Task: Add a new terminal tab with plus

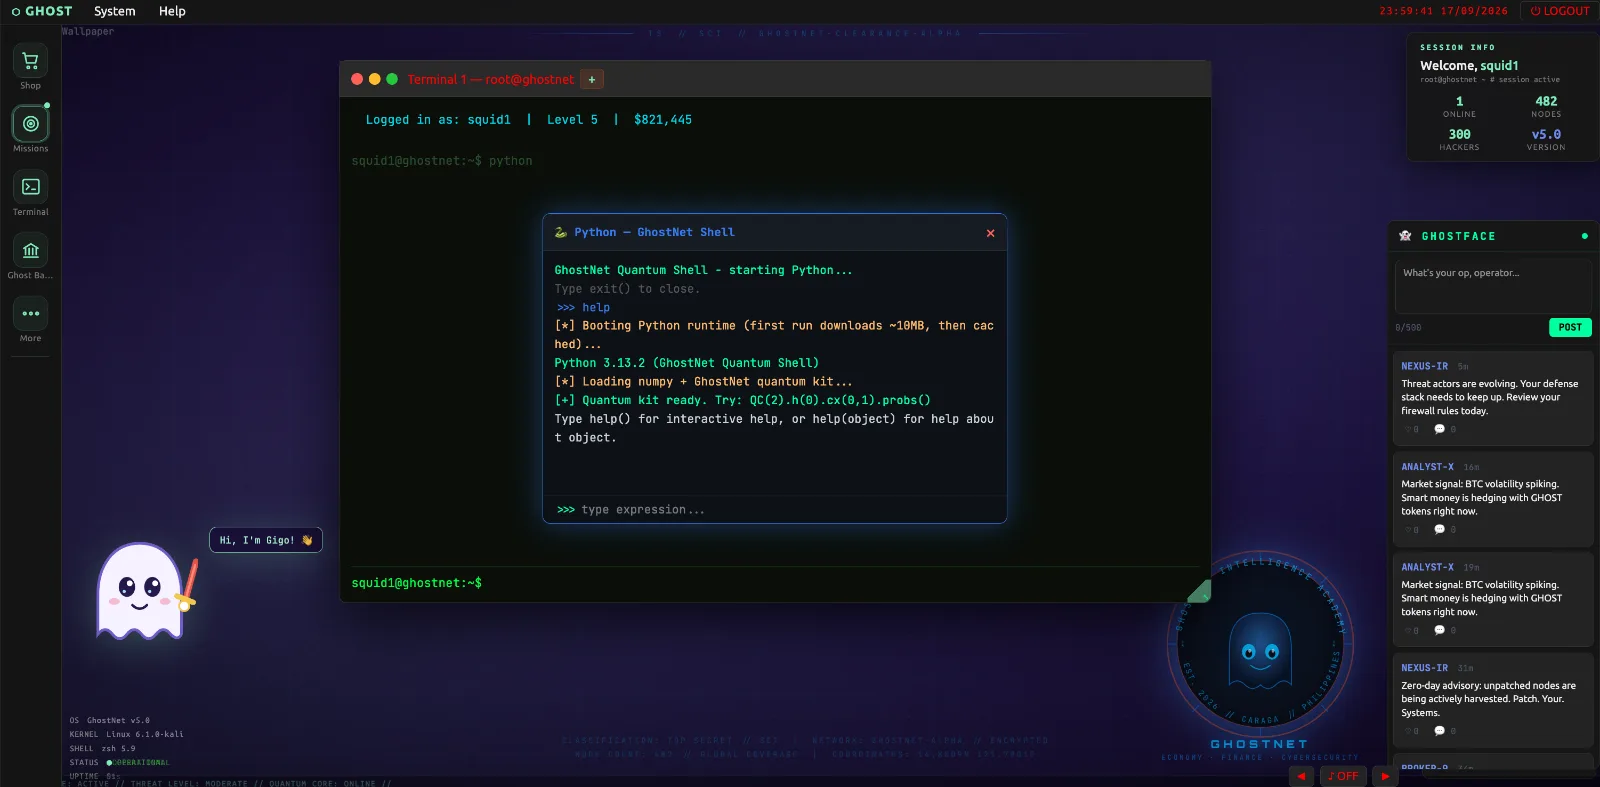Action: pyautogui.click(x=592, y=80)
